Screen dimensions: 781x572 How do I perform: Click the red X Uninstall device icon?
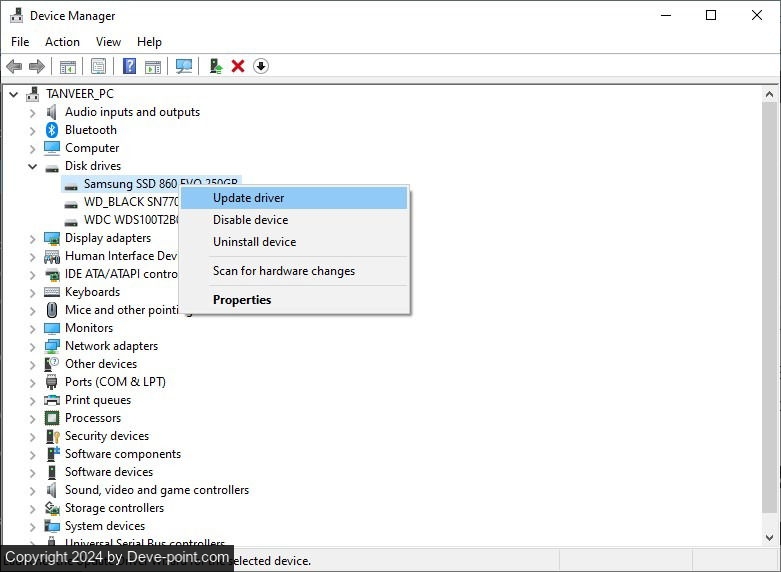point(238,66)
